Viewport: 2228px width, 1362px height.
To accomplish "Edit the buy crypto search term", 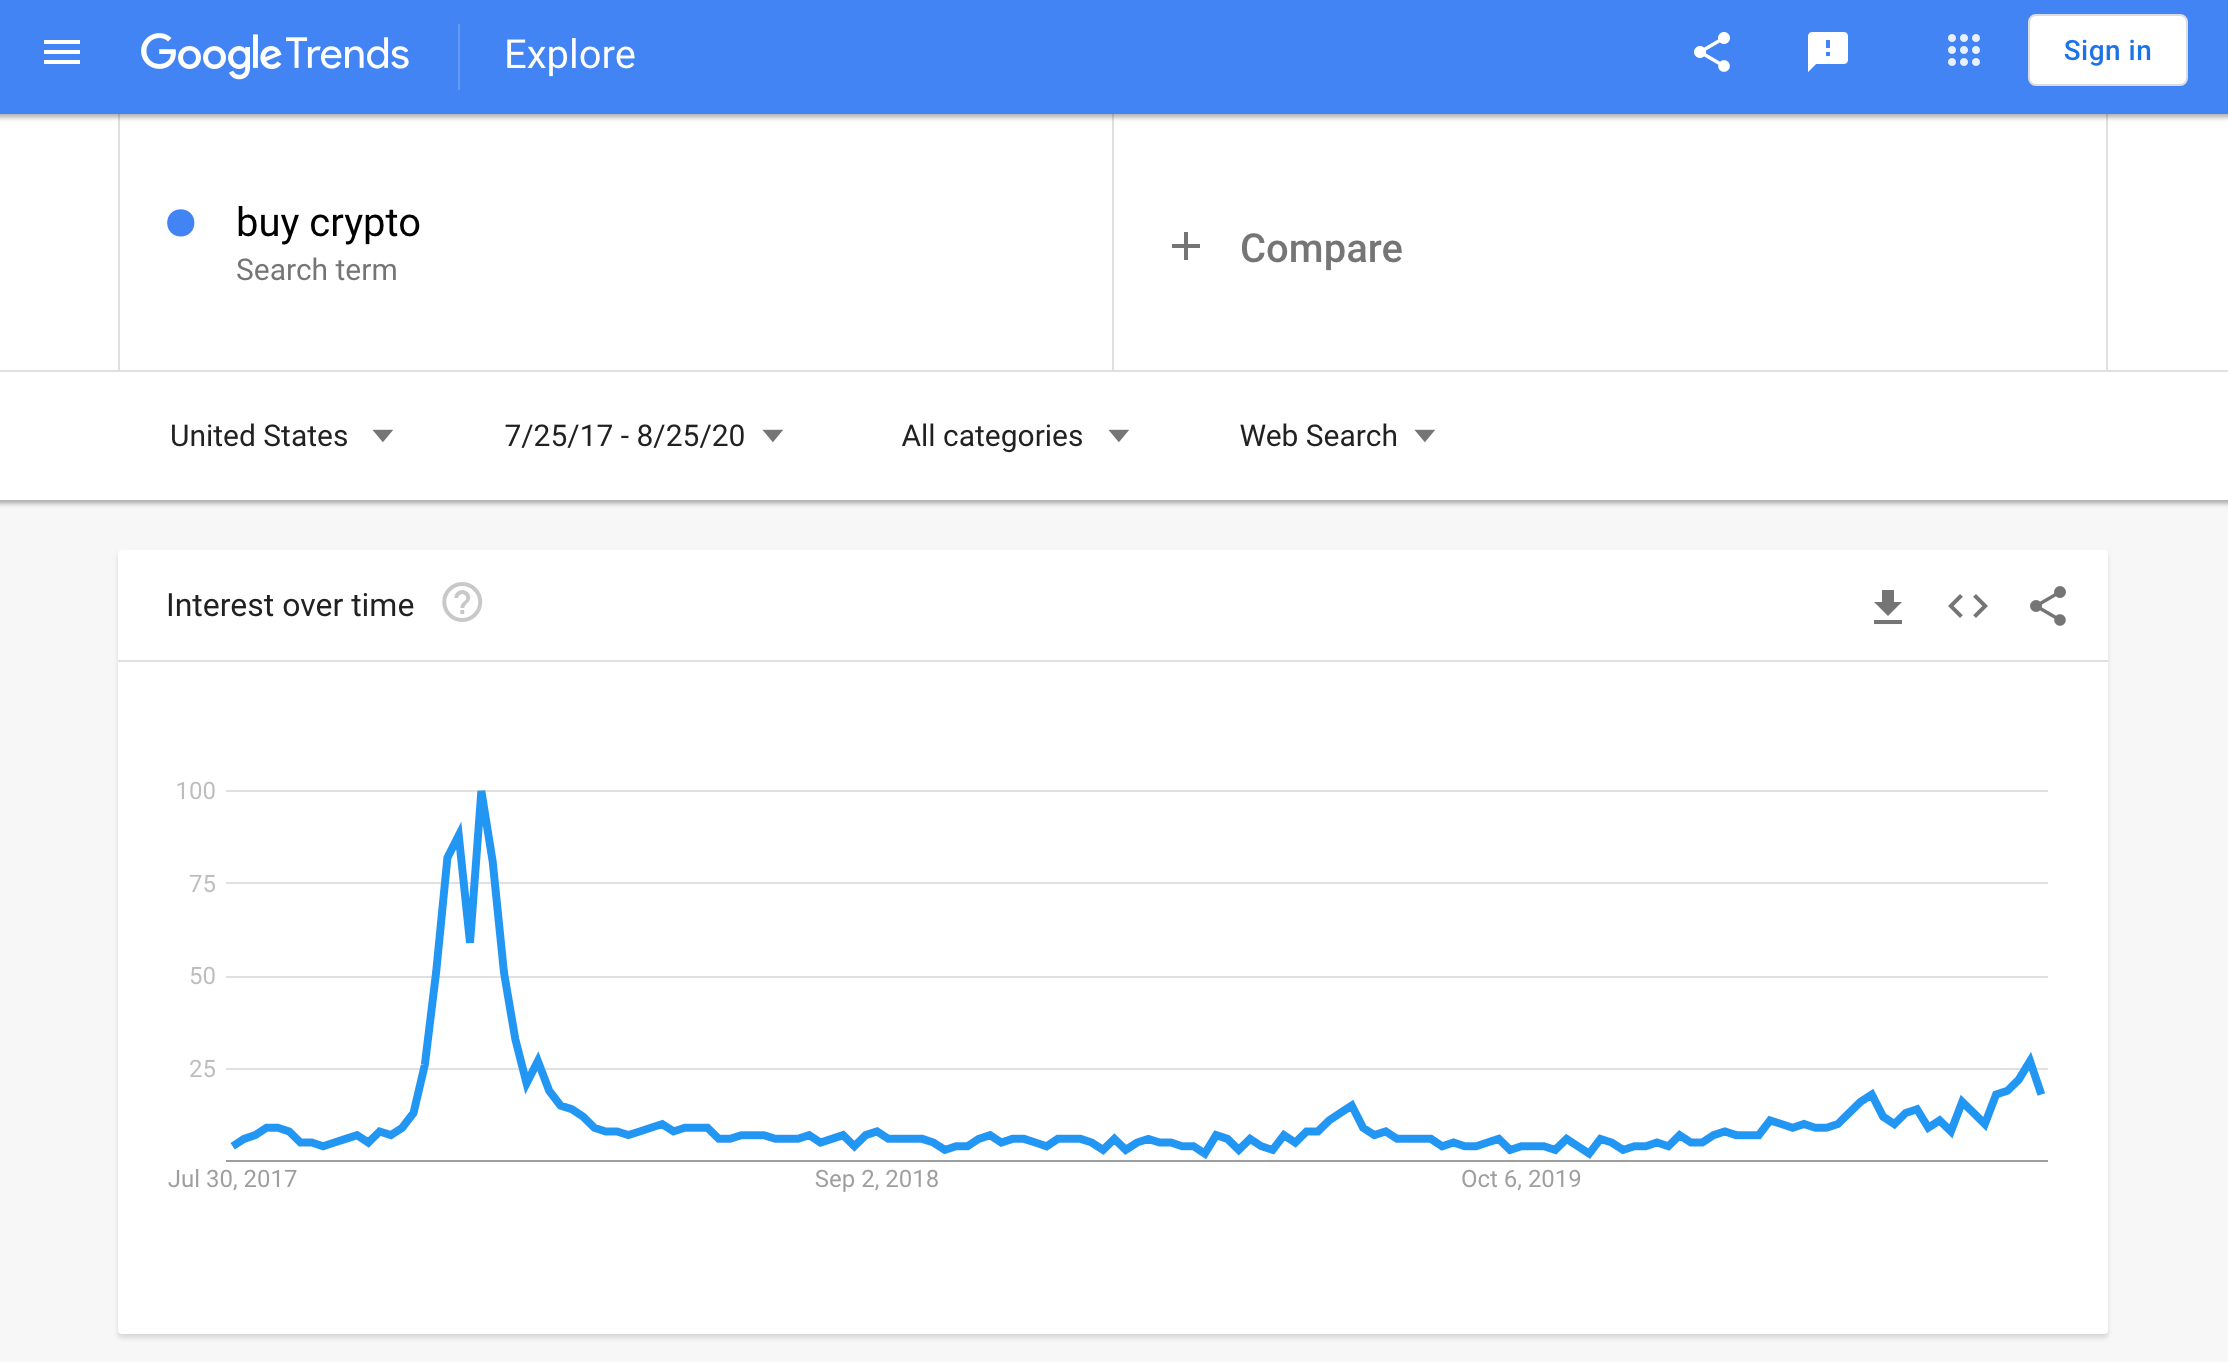I will [x=328, y=223].
